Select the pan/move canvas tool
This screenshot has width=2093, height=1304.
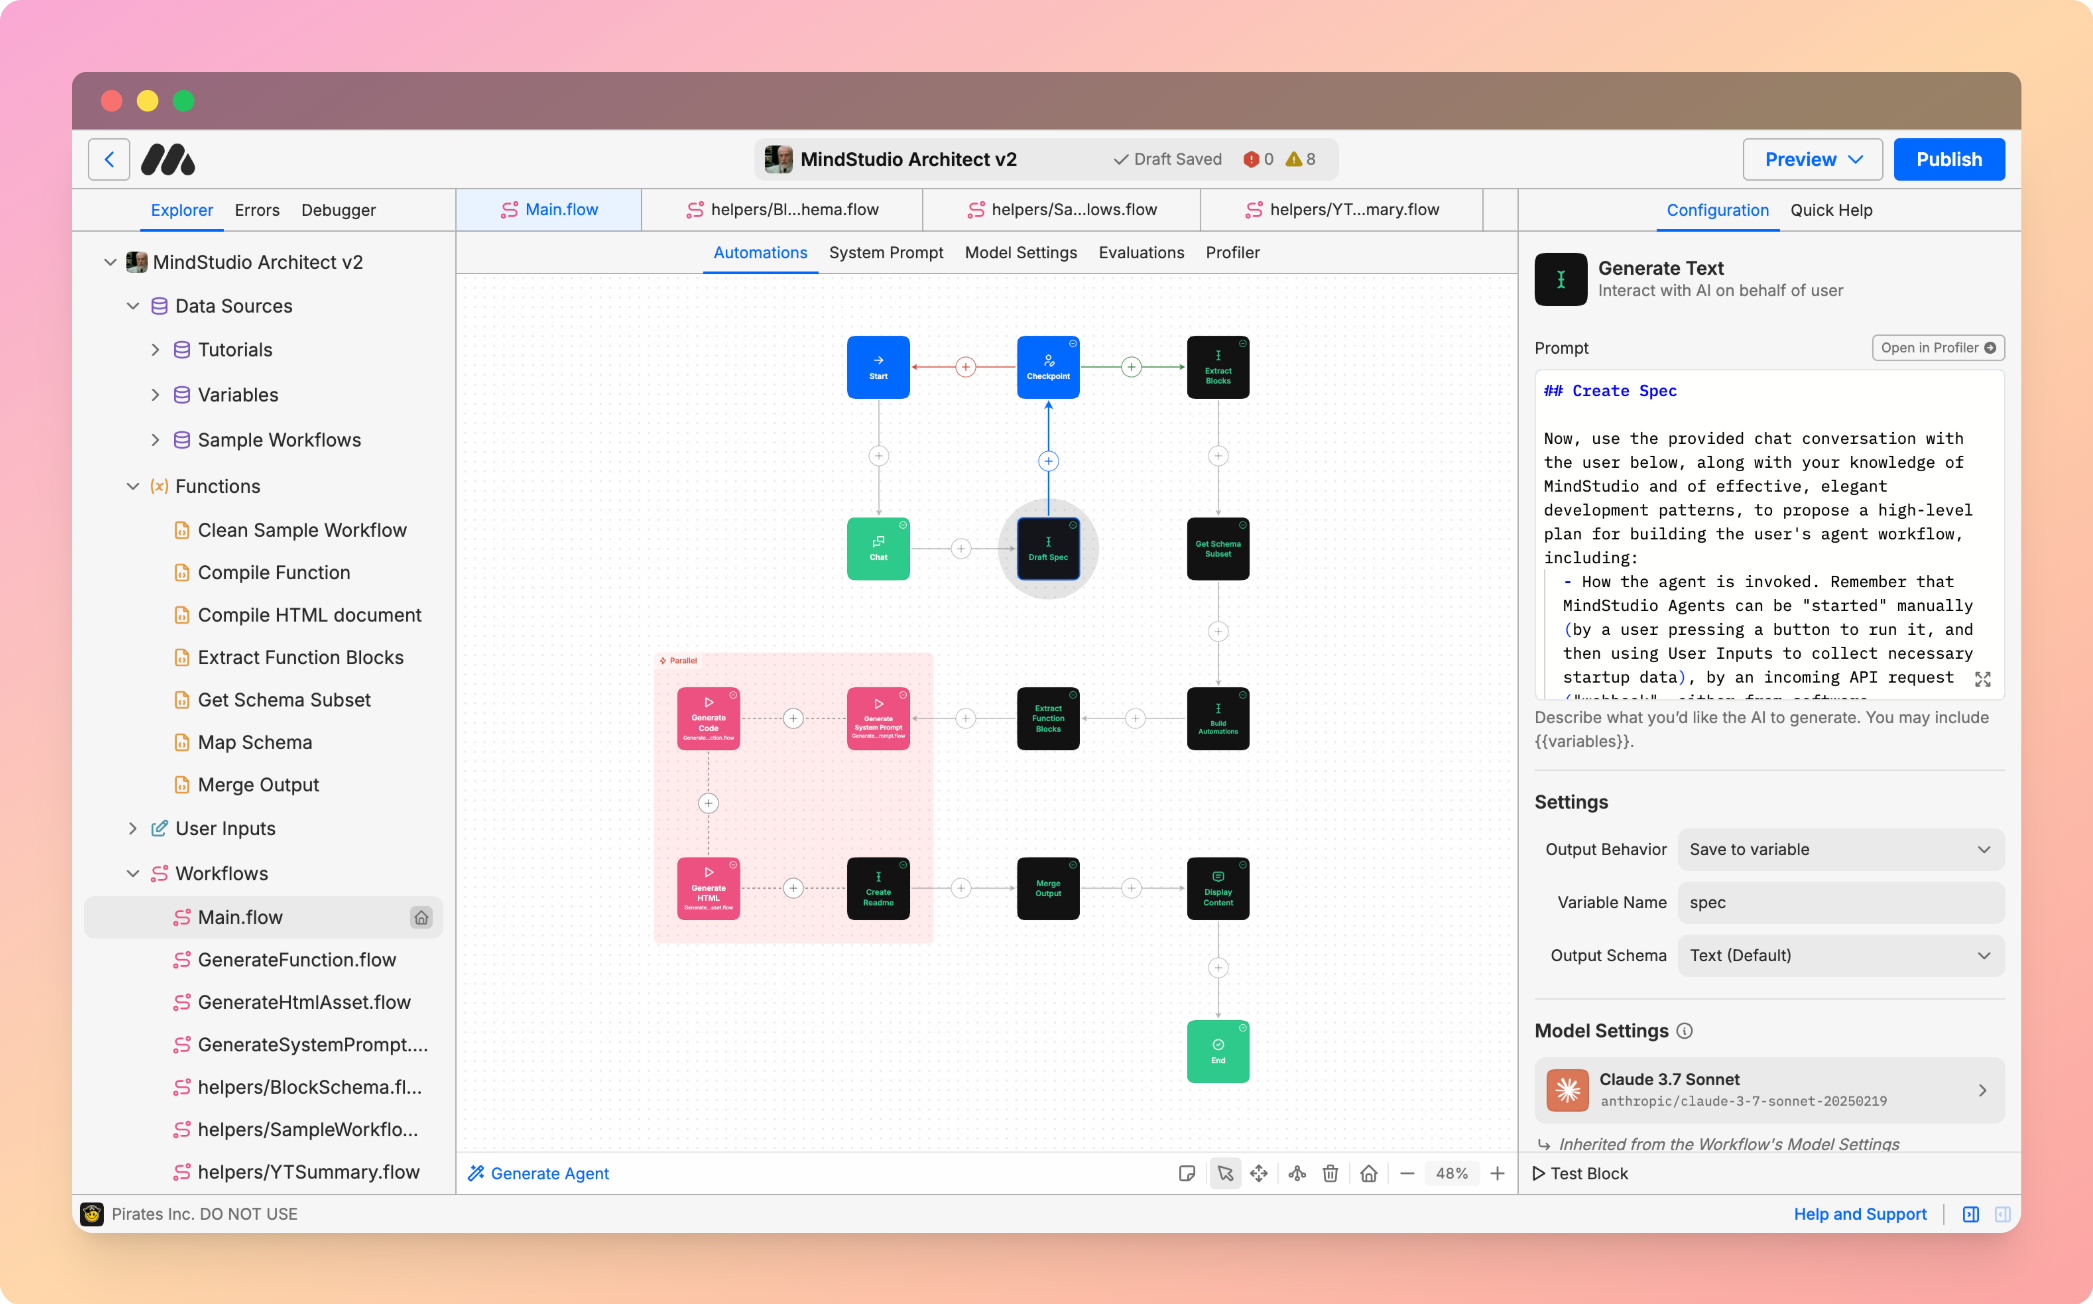[x=1259, y=1173]
